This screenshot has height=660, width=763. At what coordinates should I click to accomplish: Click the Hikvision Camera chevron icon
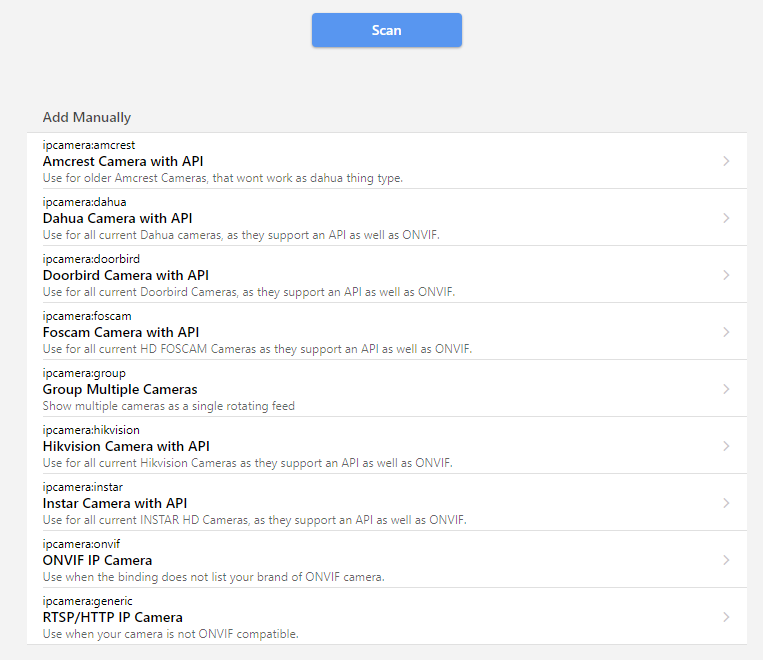point(726,446)
